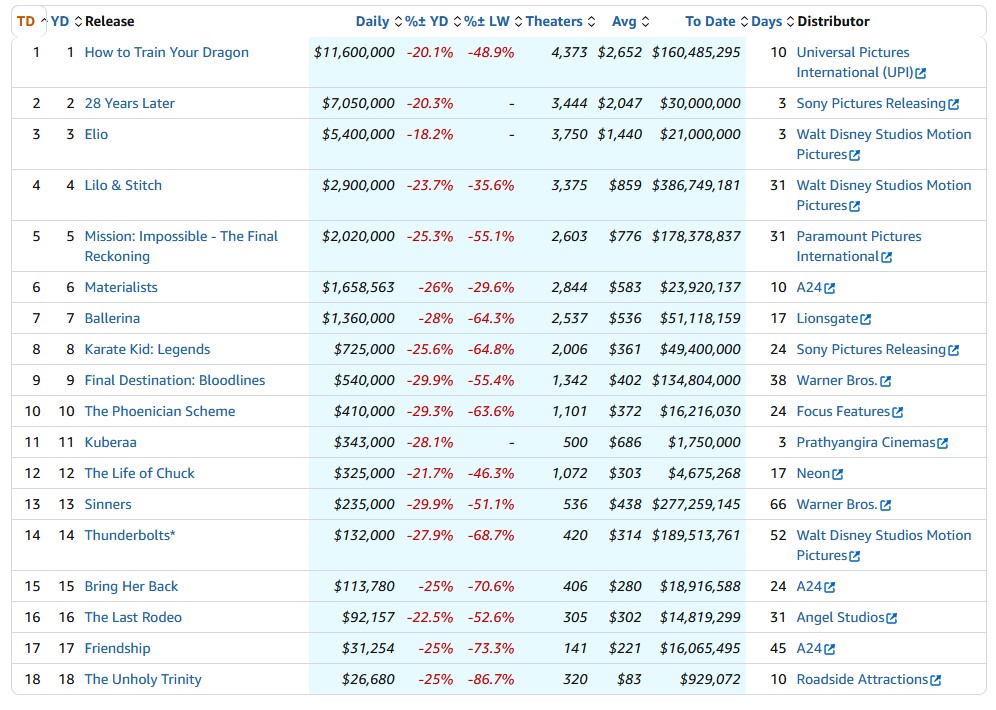Open Warner Bros. link for Final Destination: Bloodlines
The image size is (996, 710).
coord(837,381)
